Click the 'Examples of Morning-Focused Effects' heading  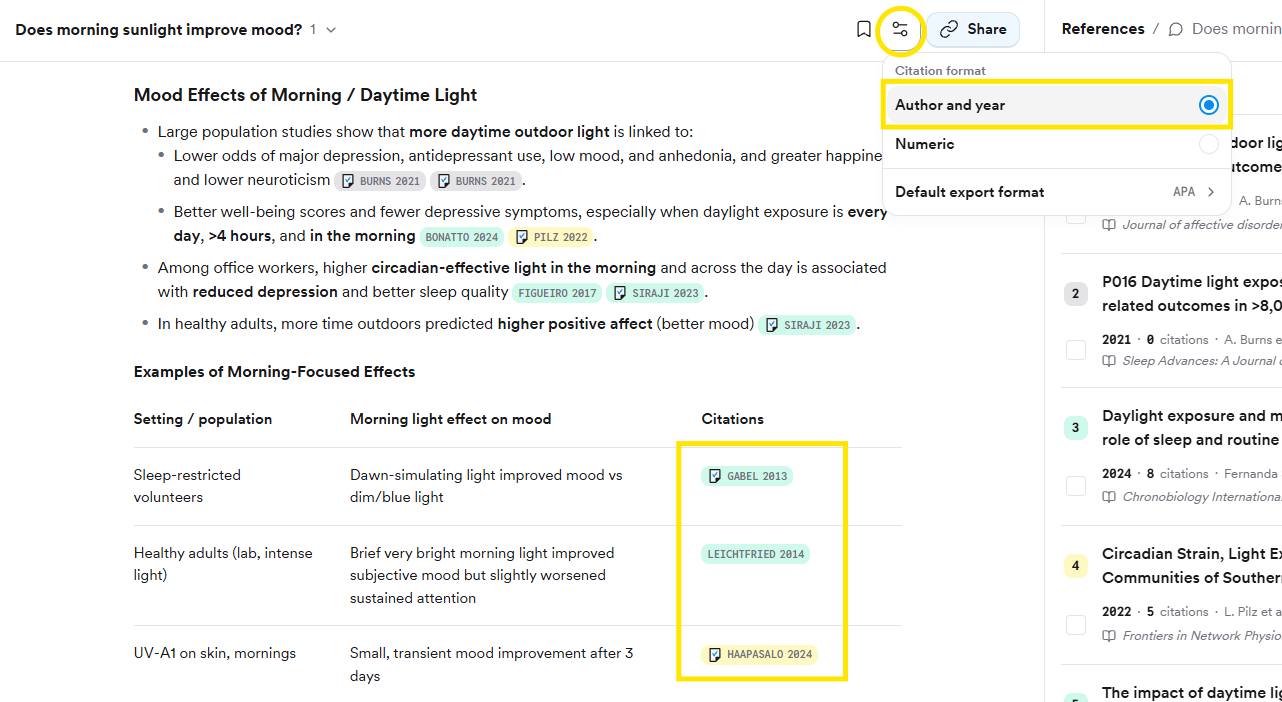[x=274, y=372]
